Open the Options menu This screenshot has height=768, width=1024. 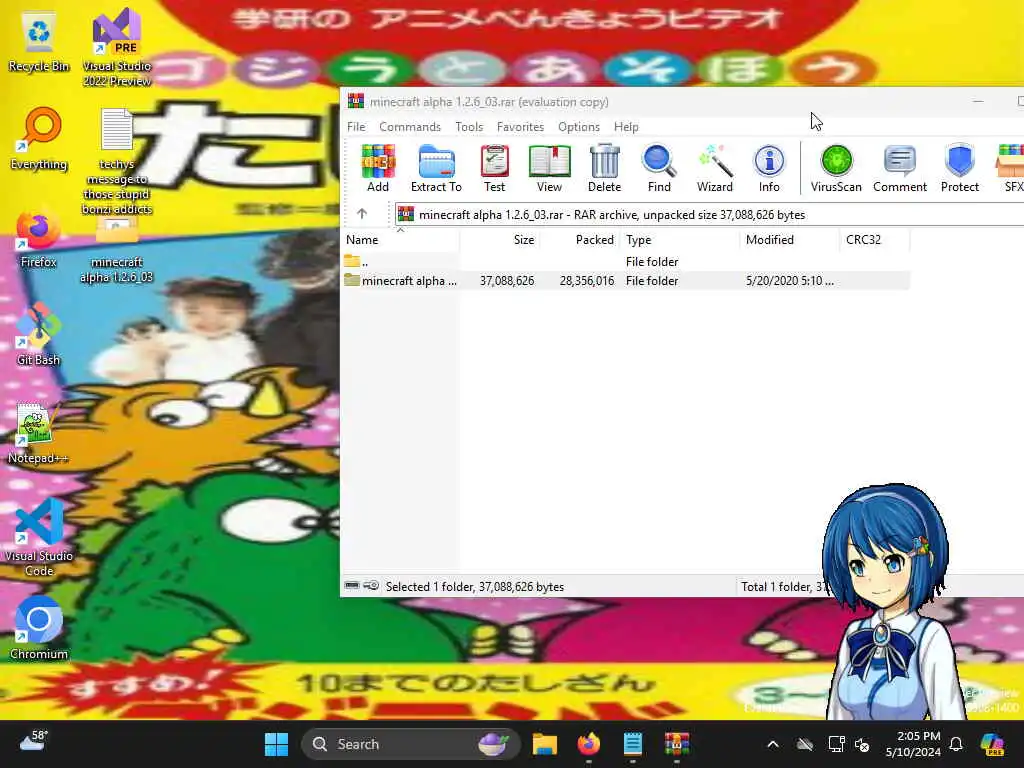[x=579, y=127]
